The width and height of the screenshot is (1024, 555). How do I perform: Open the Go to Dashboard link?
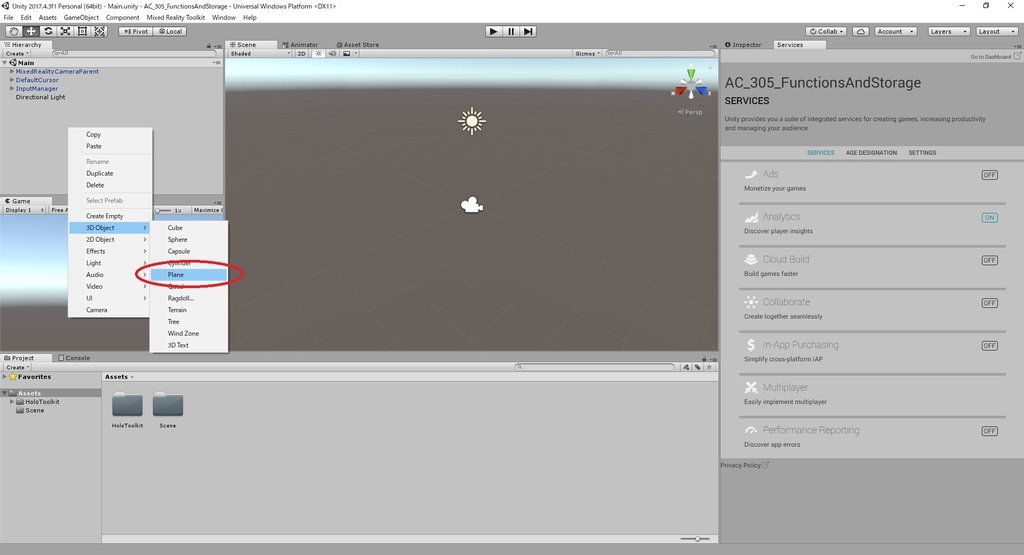click(x=995, y=57)
